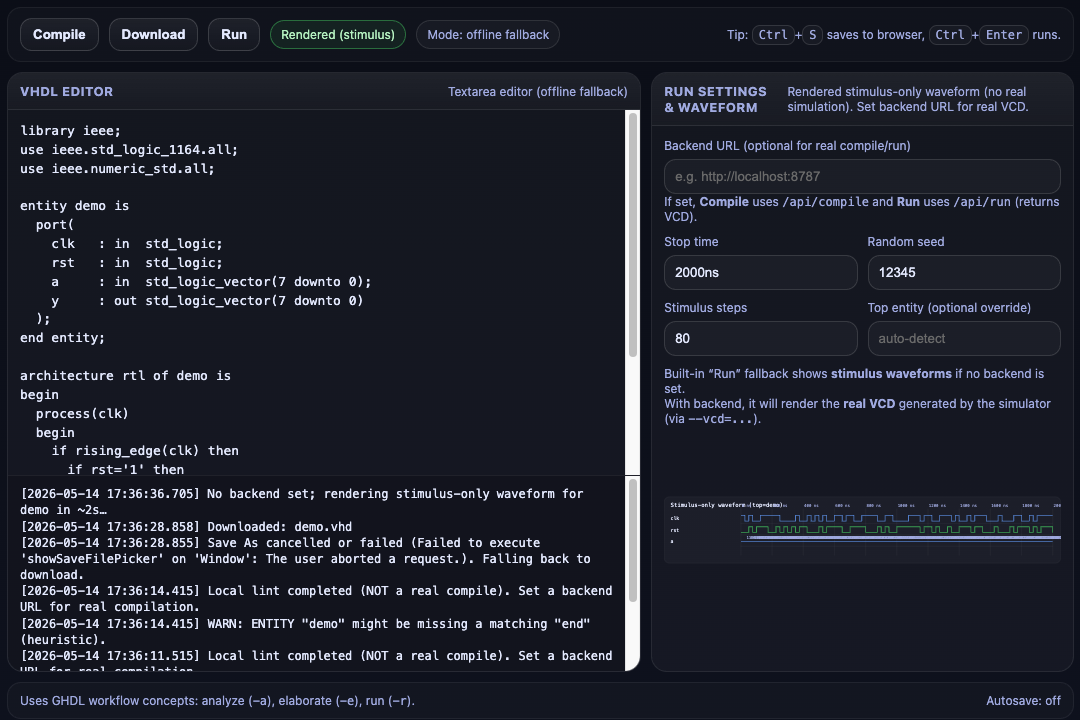Viewport: 1080px width, 720px height.
Task: Click the 'No backend set' log entry
Action: coord(302,502)
